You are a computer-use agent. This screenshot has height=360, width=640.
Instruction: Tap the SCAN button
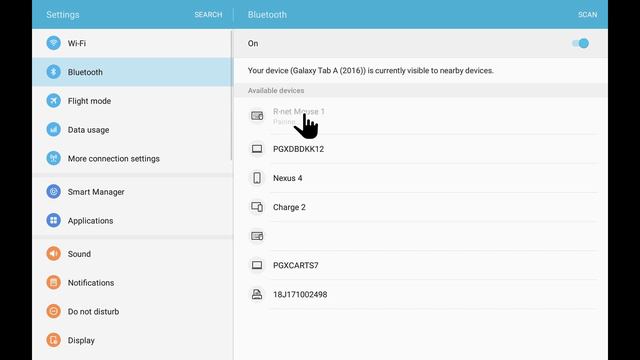tap(587, 15)
